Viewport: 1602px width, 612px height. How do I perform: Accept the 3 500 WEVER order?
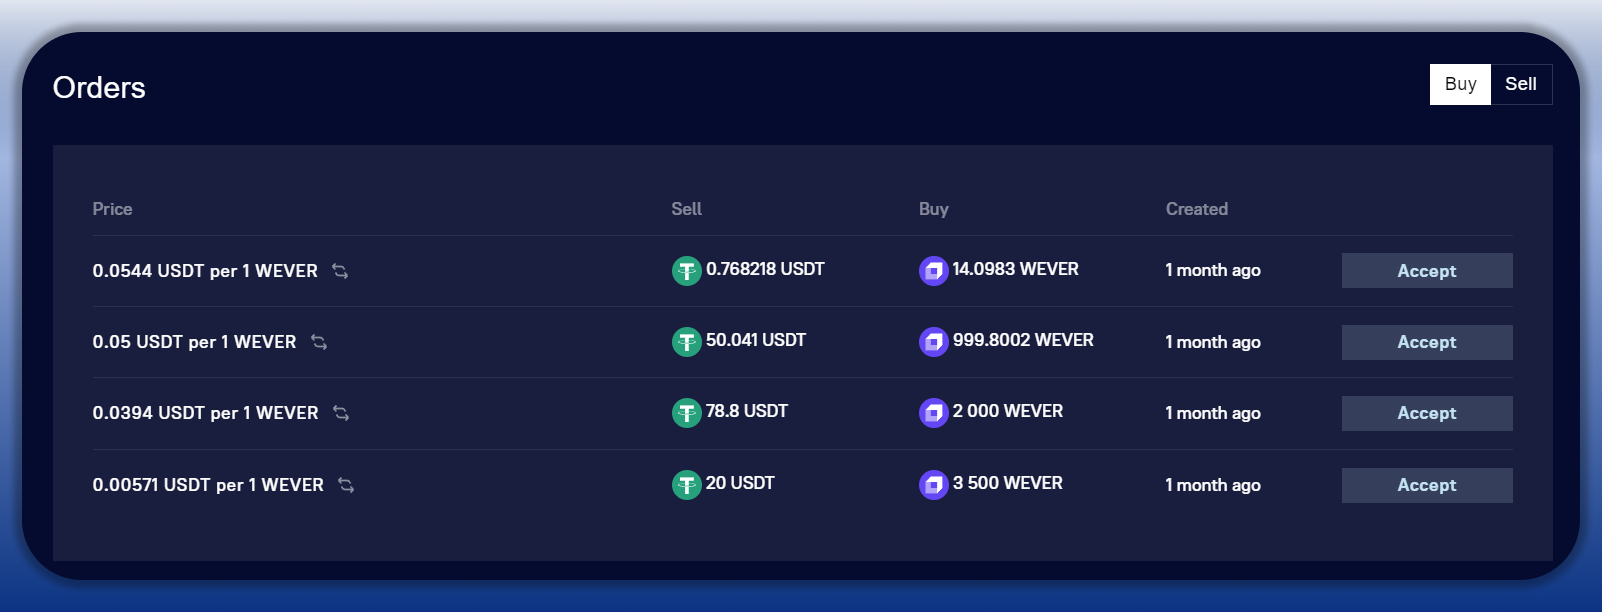coord(1426,485)
